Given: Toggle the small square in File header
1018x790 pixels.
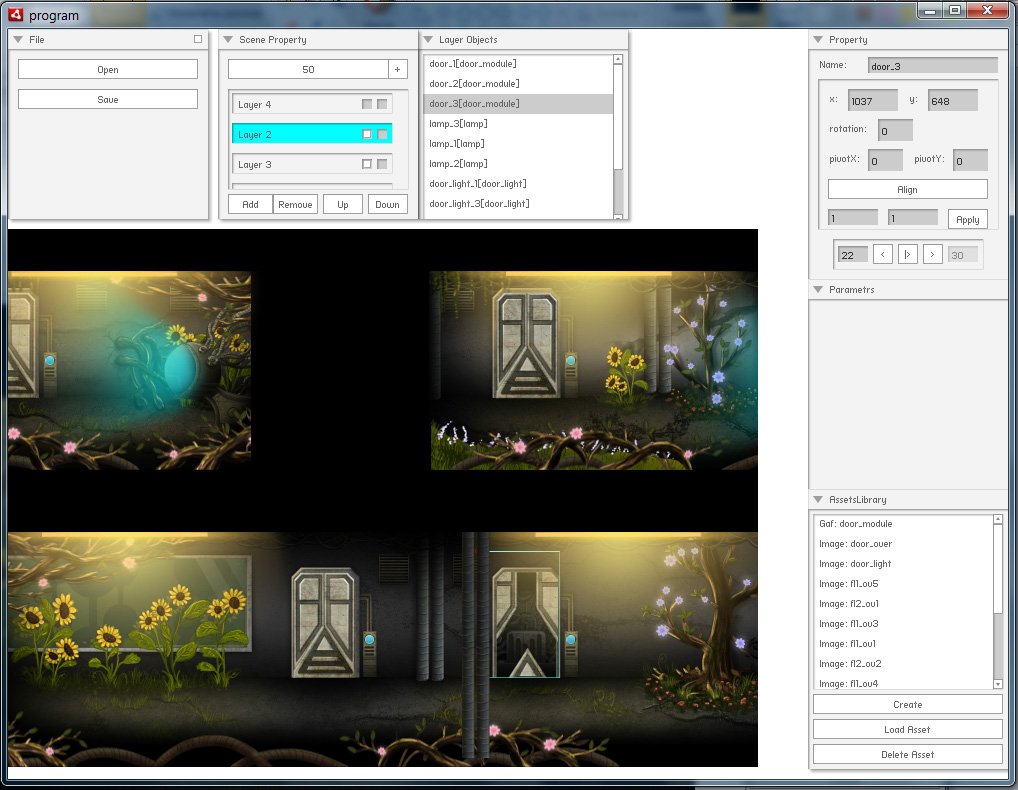Looking at the screenshot, I should pyautogui.click(x=198, y=39).
